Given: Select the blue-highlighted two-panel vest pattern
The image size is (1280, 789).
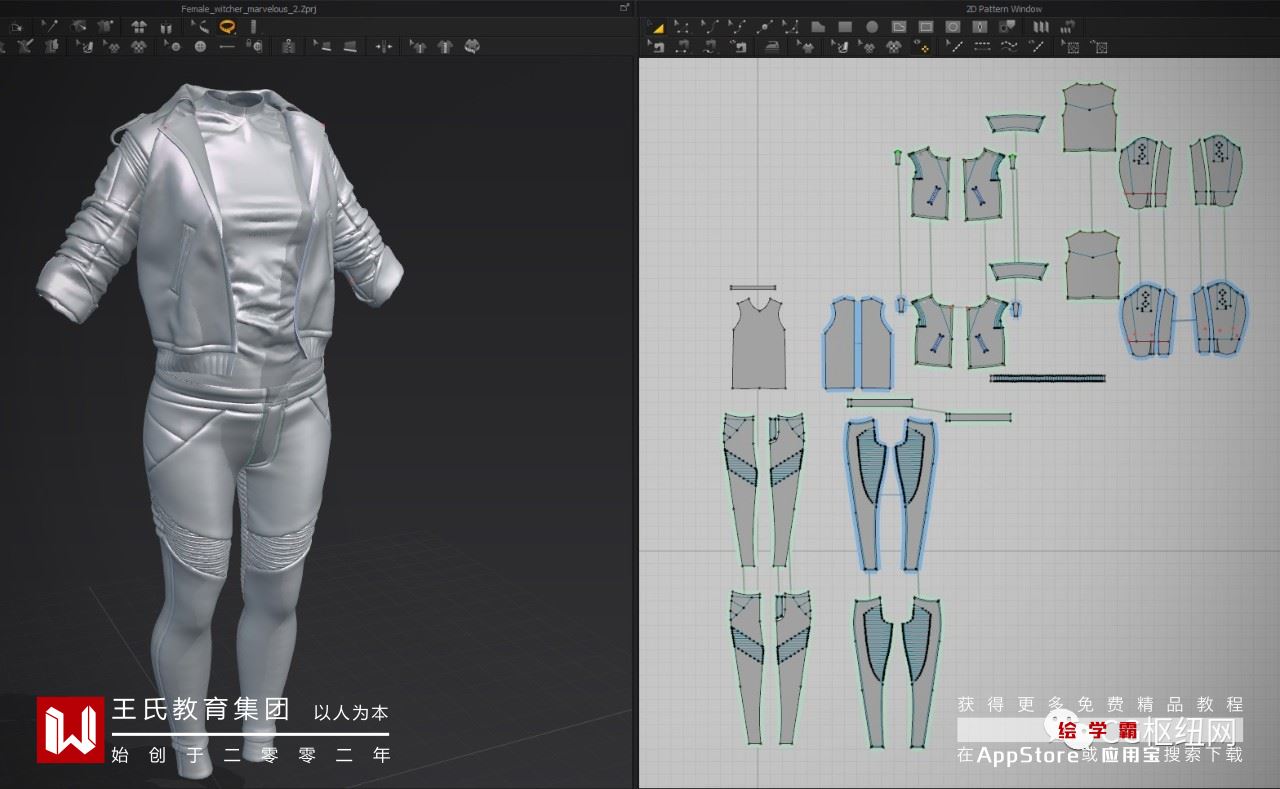Looking at the screenshot, I should click(x=858, y=342).
